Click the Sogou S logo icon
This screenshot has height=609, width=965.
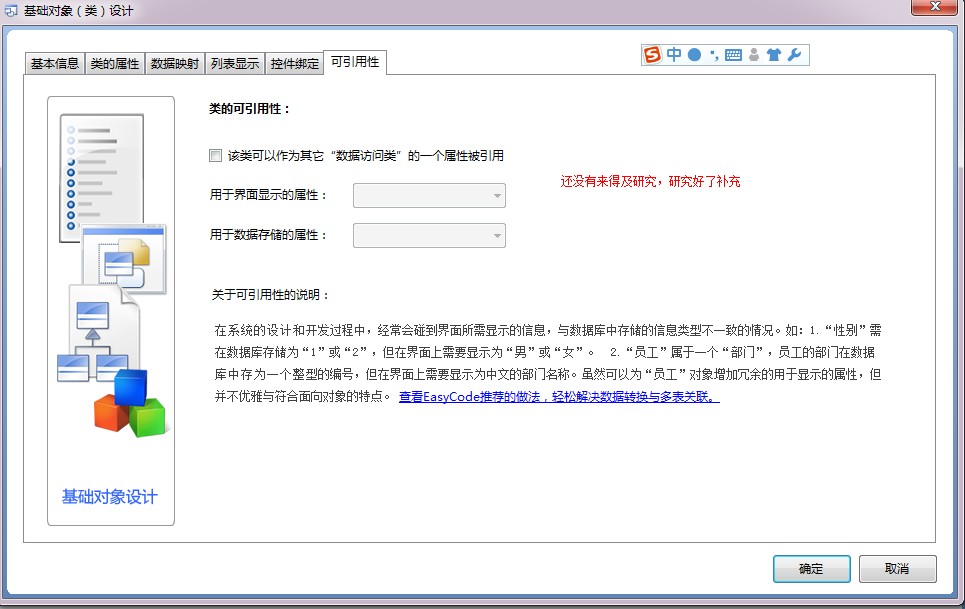652,55
